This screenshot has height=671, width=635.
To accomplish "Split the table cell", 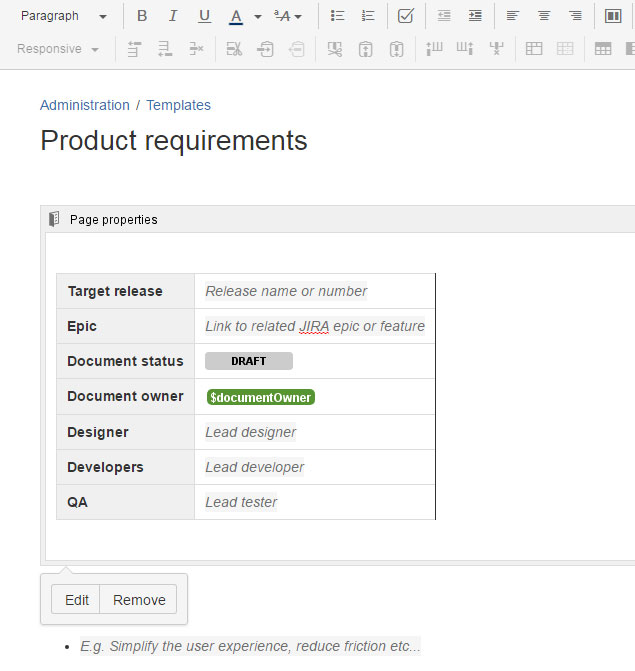I will (x=565, y=49).
